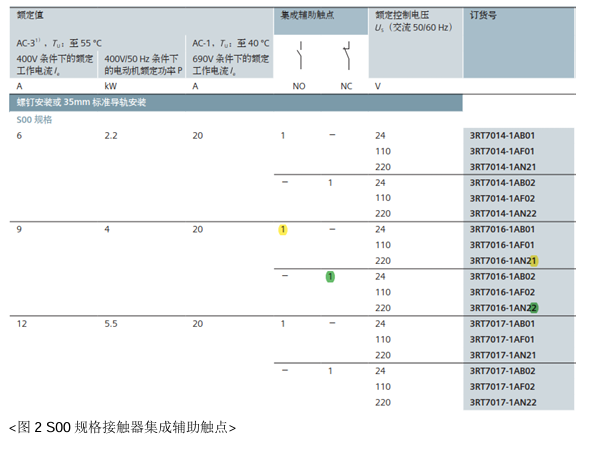Click the 4 kW power value

pyautogui.click(x=107, y=229)
